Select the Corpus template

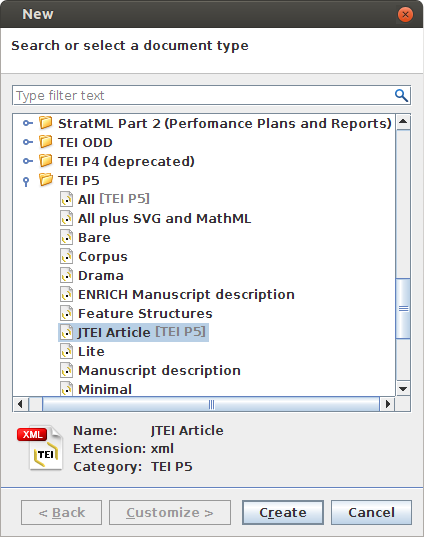click(103, 257)
